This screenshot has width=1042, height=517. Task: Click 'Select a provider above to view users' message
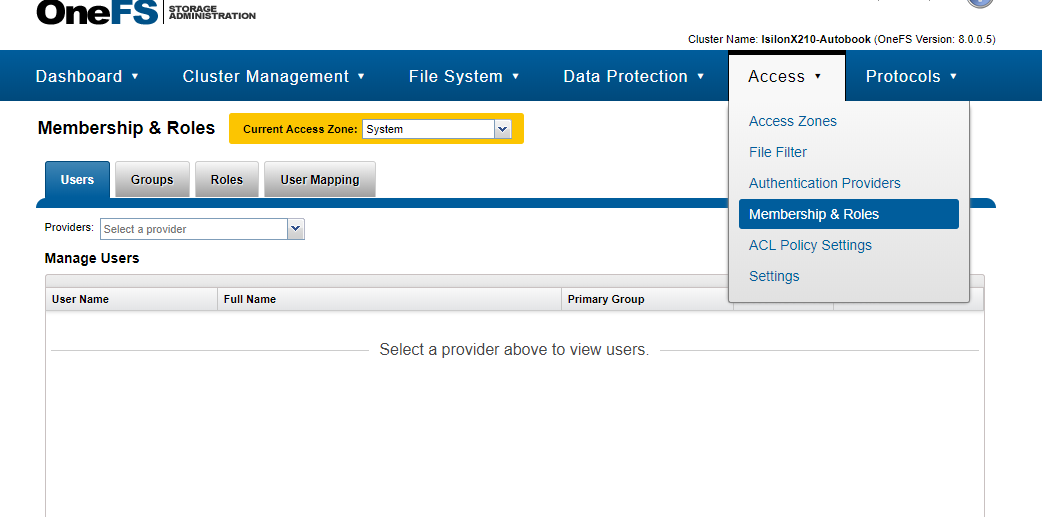[x=514, y=350]
